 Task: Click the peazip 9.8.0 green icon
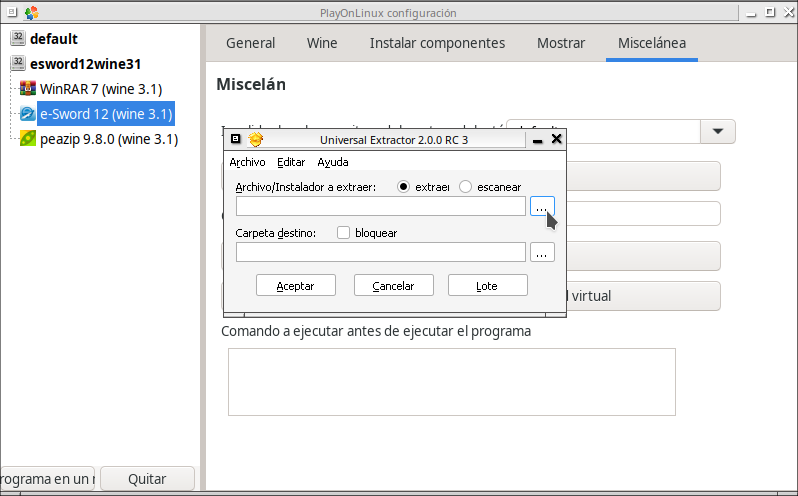click(x=27, y=138)
